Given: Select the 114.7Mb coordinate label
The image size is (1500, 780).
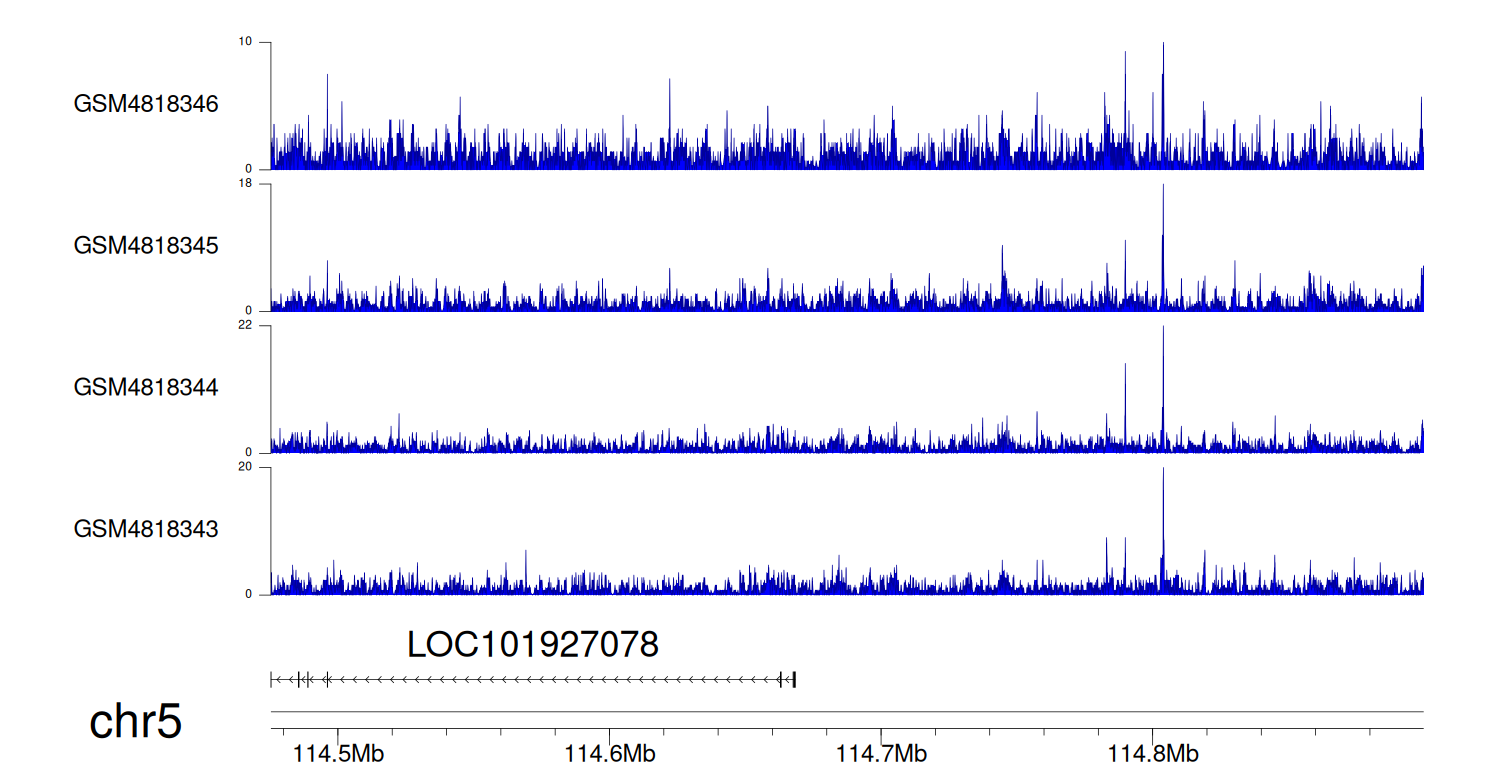Looking at the screenshot, I should pos(881,754).
